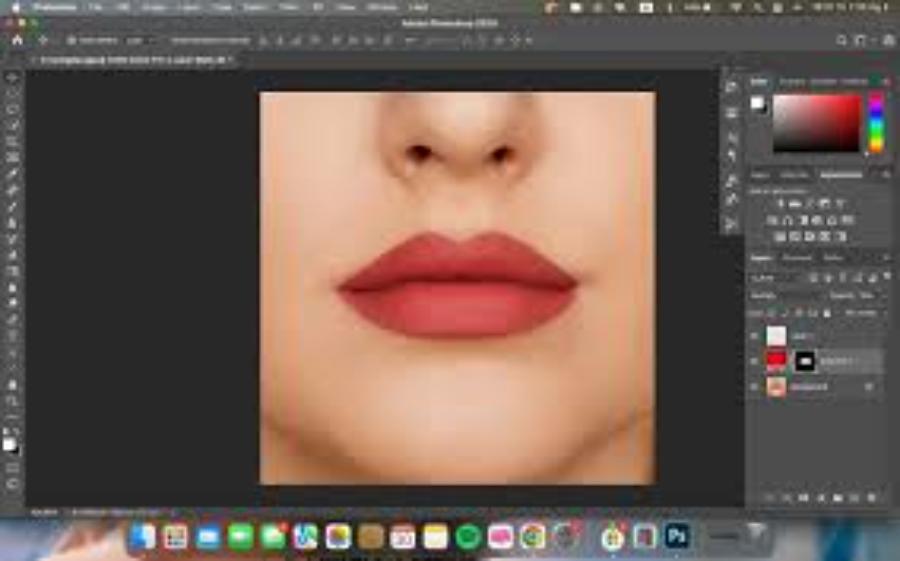Click the foreground color box in the toolbar
The image size is (900, 561).
9,444
